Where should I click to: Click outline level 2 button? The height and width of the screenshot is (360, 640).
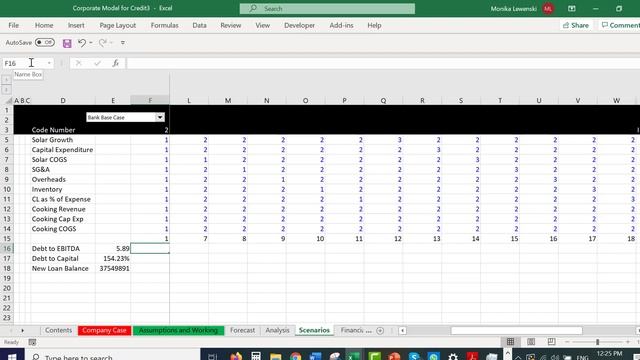pyautogui.click(x=6, y=89)
